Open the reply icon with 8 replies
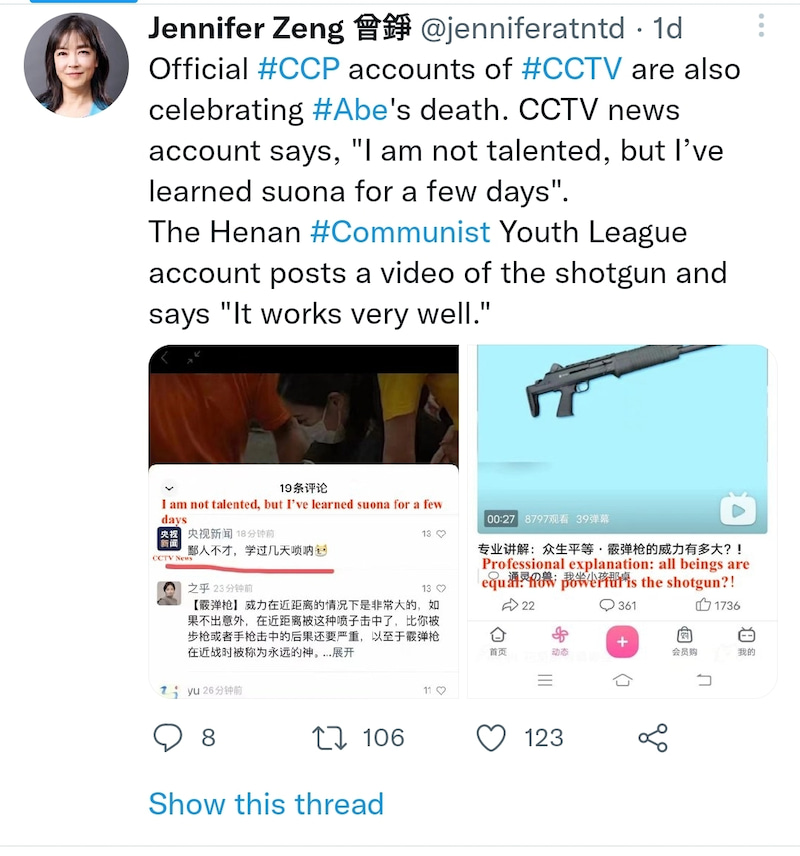800x856 pixels. [168, 738]
